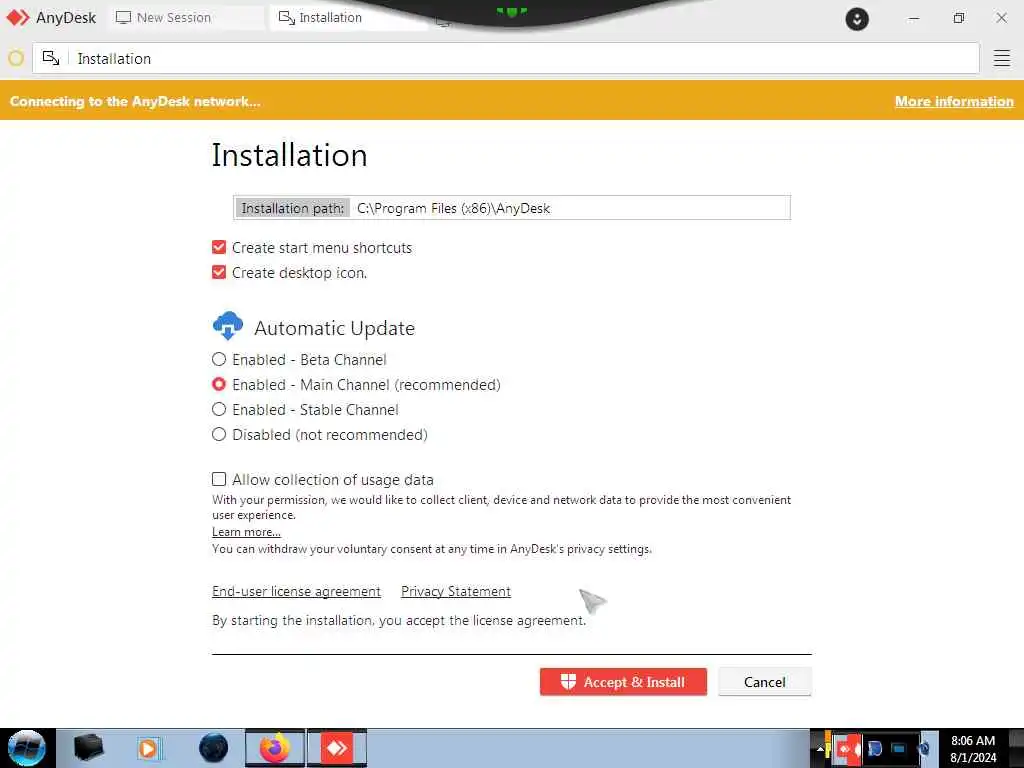Click the round dark download arrow icon

tap(857, 19)
